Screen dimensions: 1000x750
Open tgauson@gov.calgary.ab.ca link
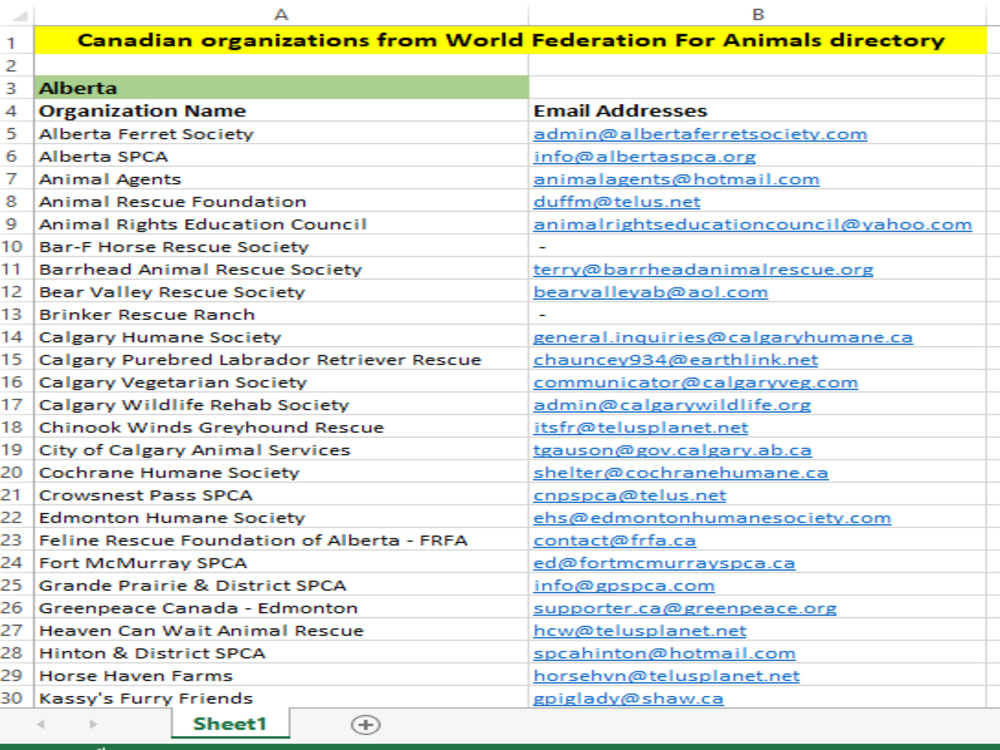coord(672,450)
